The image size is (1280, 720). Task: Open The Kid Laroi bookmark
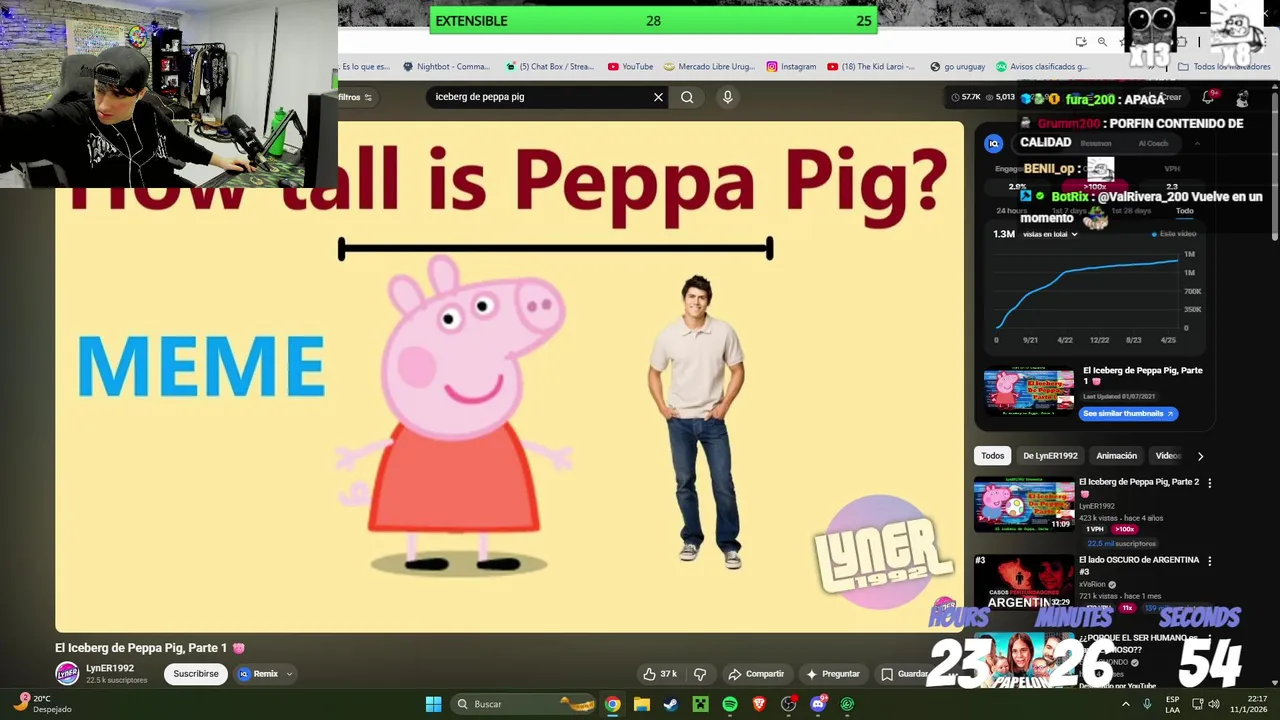(870, 67)
